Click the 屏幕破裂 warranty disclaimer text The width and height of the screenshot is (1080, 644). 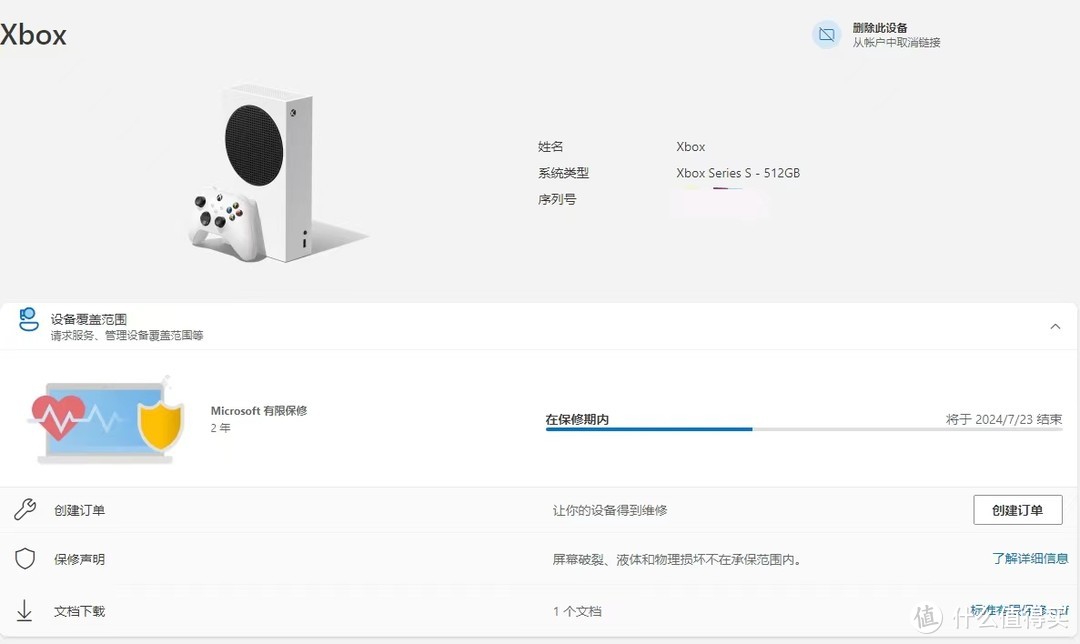(678, 559)
